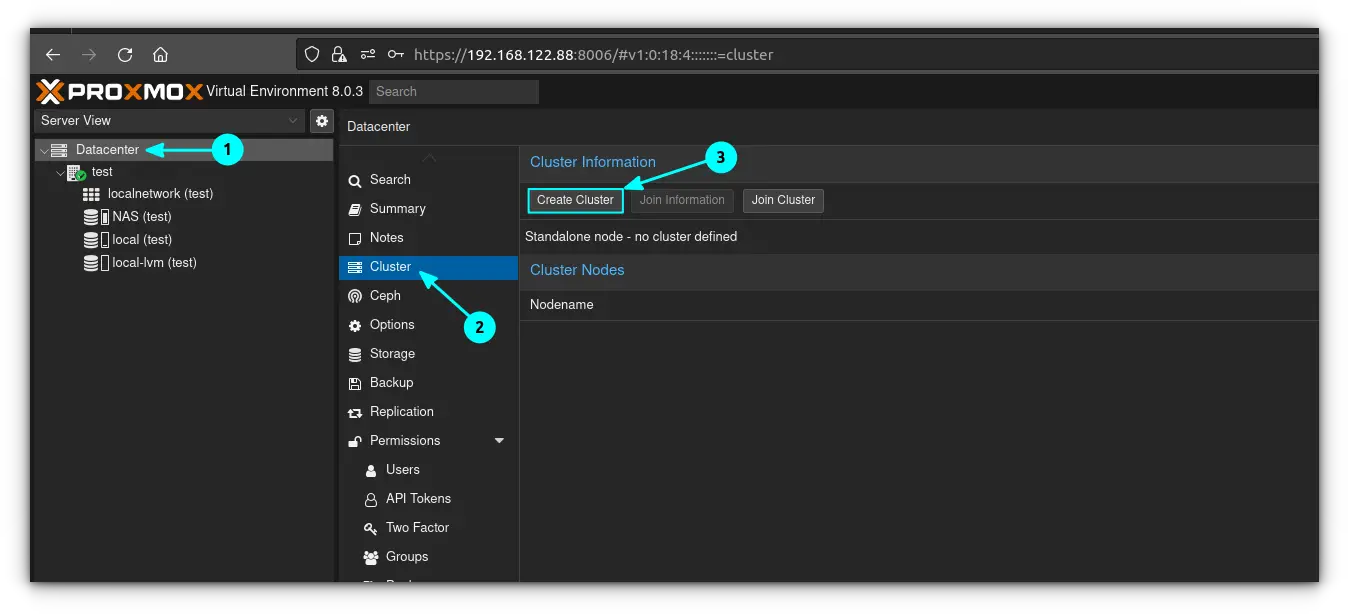Click the Backup icon in sidebar
Viewport: 1349px width, 614px height.
(x=355, y=382)
